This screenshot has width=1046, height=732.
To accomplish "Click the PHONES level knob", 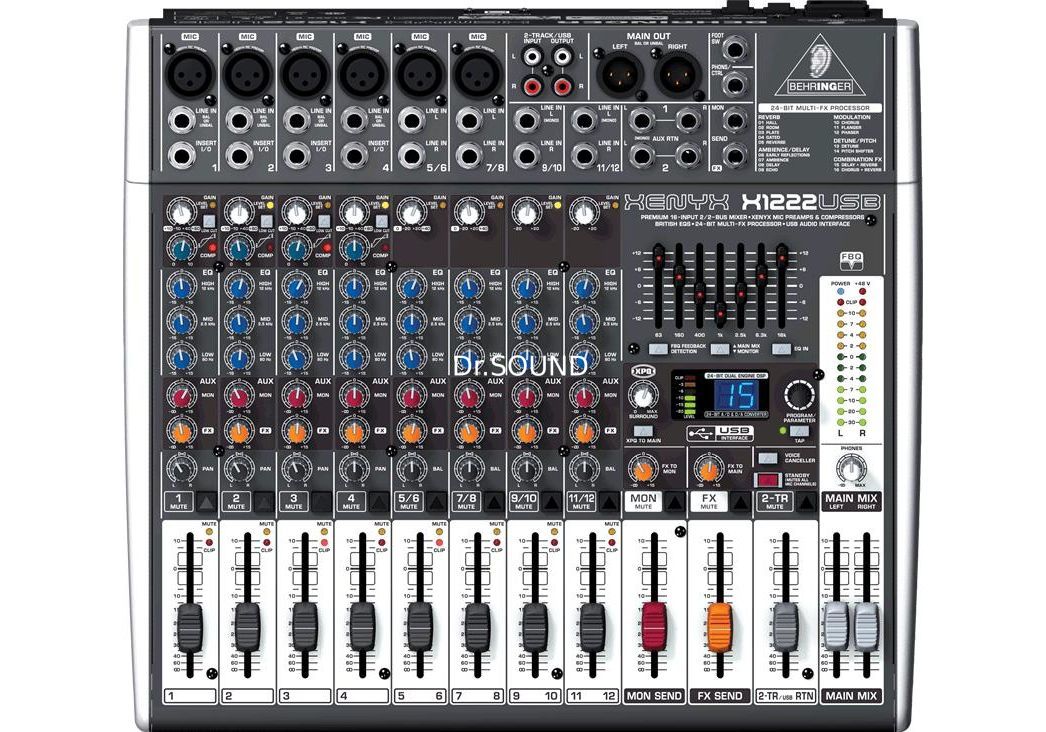I will coord(851,468).
